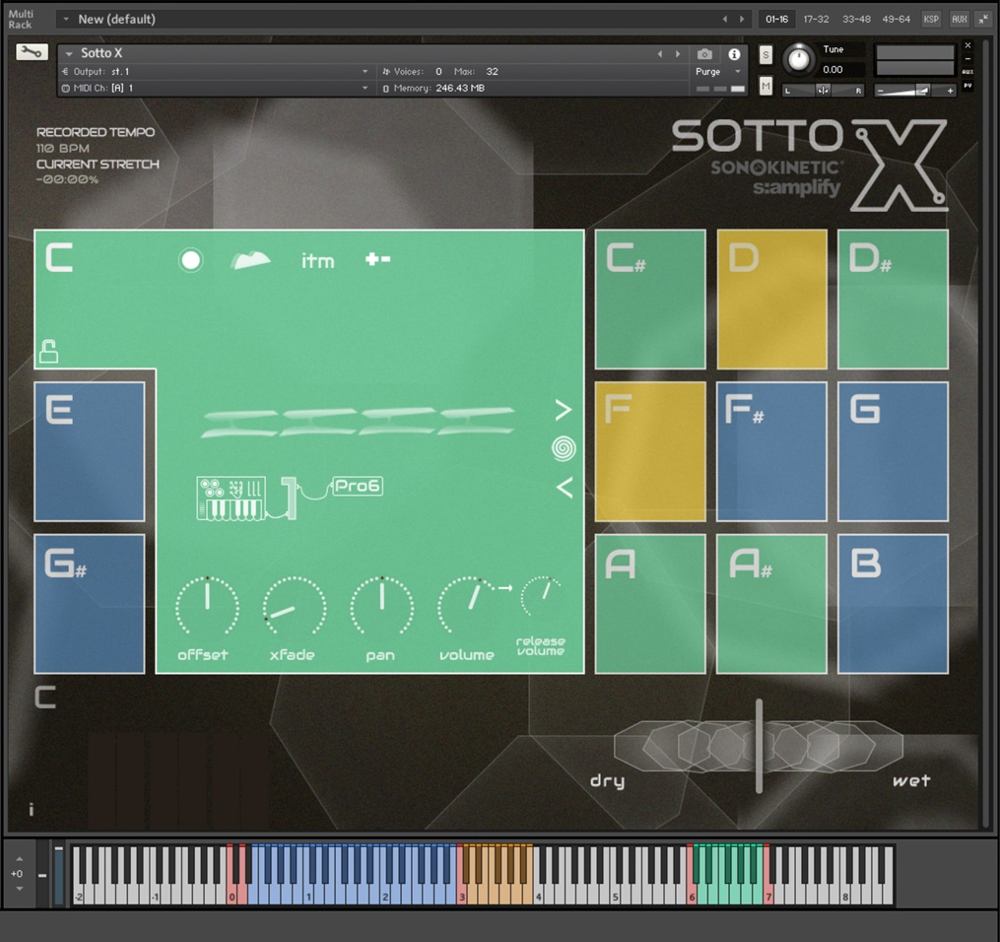Click the spiral randomize icon
Screen dimensions: 1000x942
[x=564, y=448]
